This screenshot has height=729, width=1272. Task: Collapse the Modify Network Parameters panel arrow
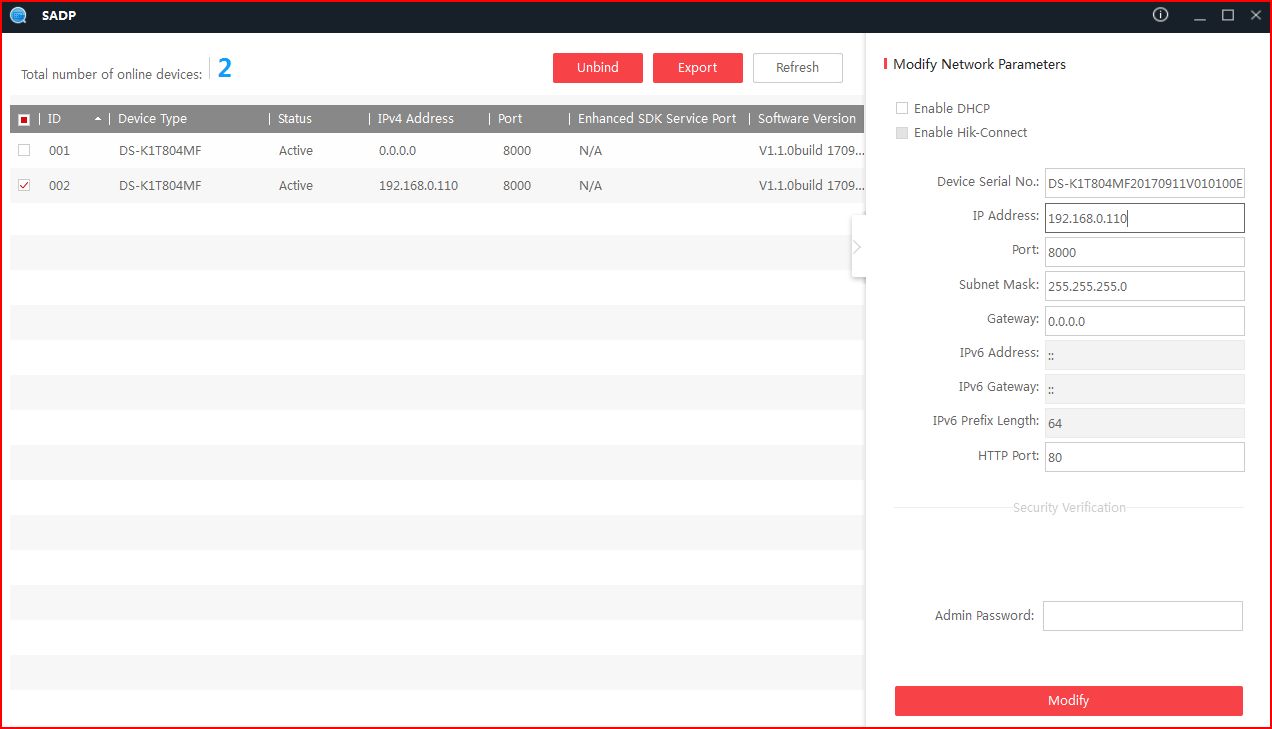[x=857, y=246]
